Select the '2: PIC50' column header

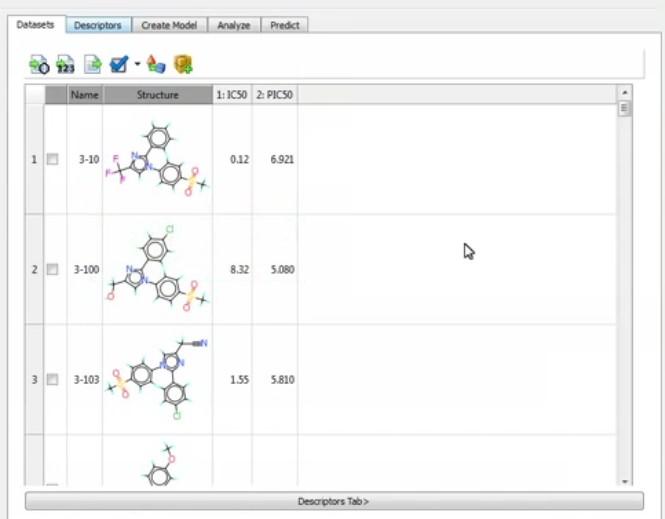(x=275, y=95)
